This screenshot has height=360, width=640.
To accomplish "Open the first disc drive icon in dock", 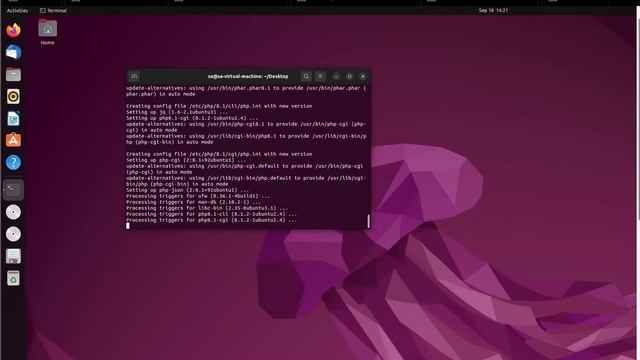I will (x=13, y=212).
